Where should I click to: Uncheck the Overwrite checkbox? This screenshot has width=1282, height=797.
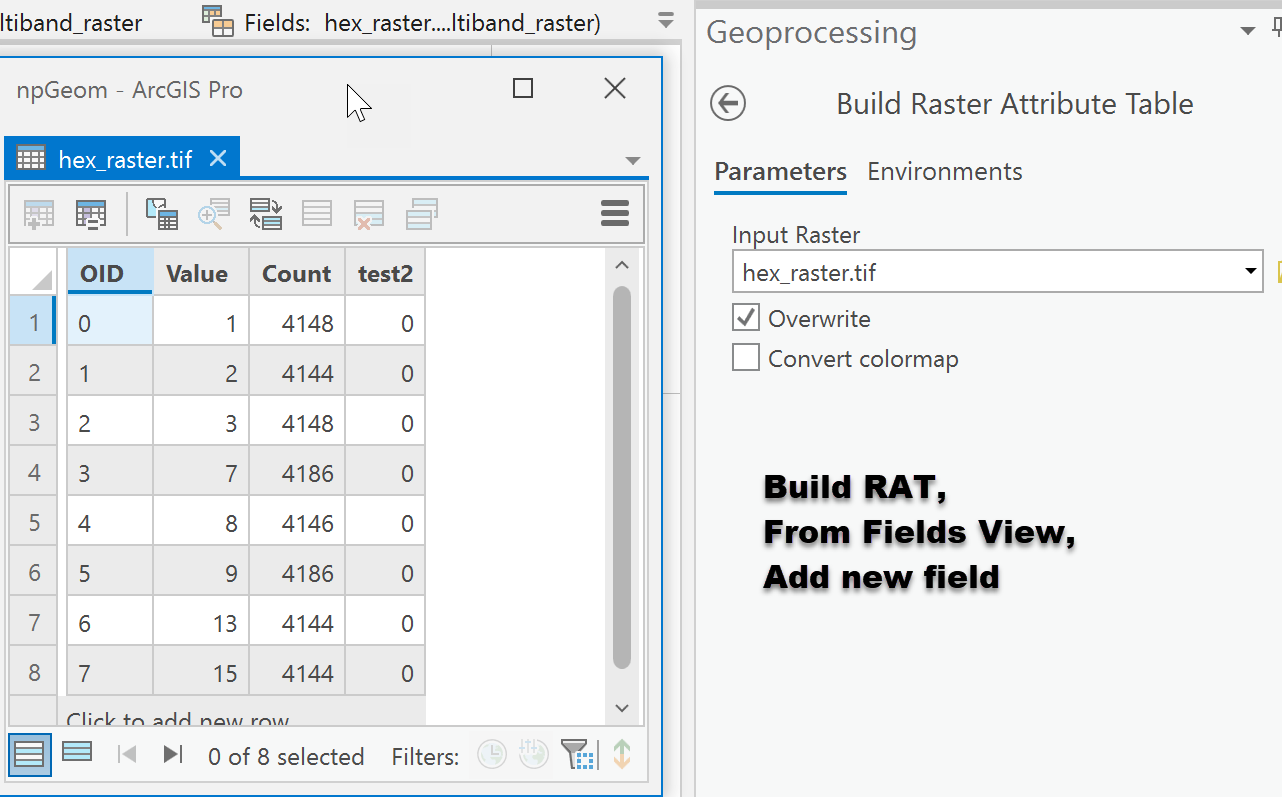(x=746, y=319)
